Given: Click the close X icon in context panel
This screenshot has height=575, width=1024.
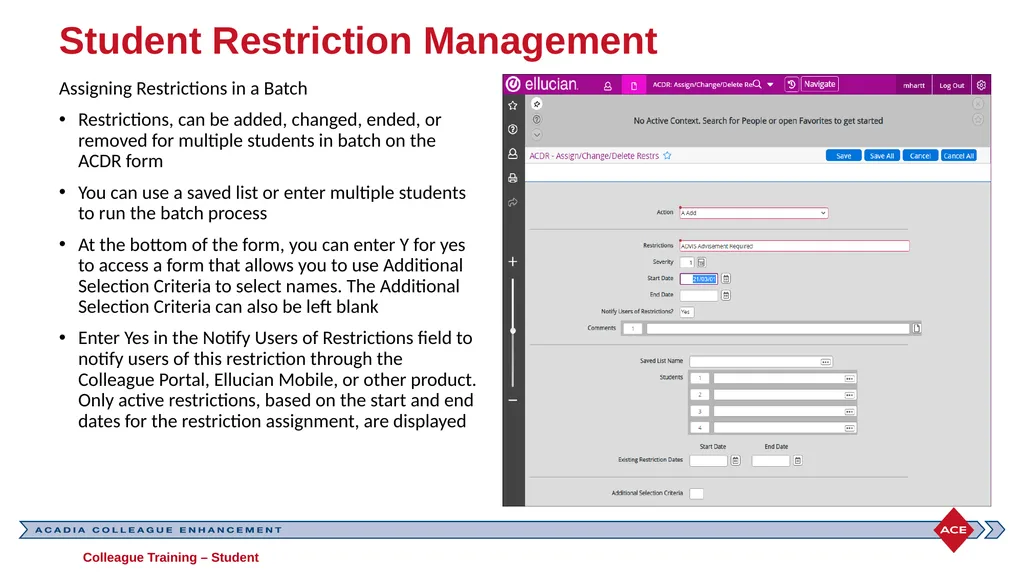Looking at the screenshot, I should click(978, 104).
